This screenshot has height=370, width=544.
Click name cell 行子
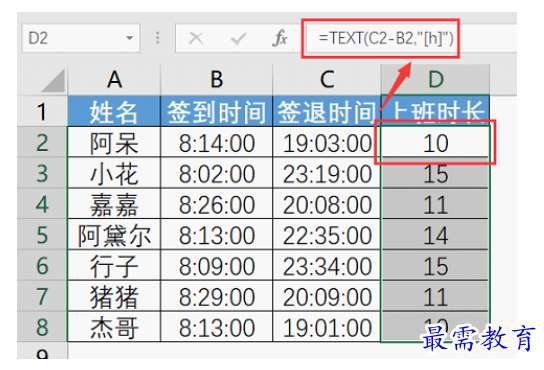[114, 266]
